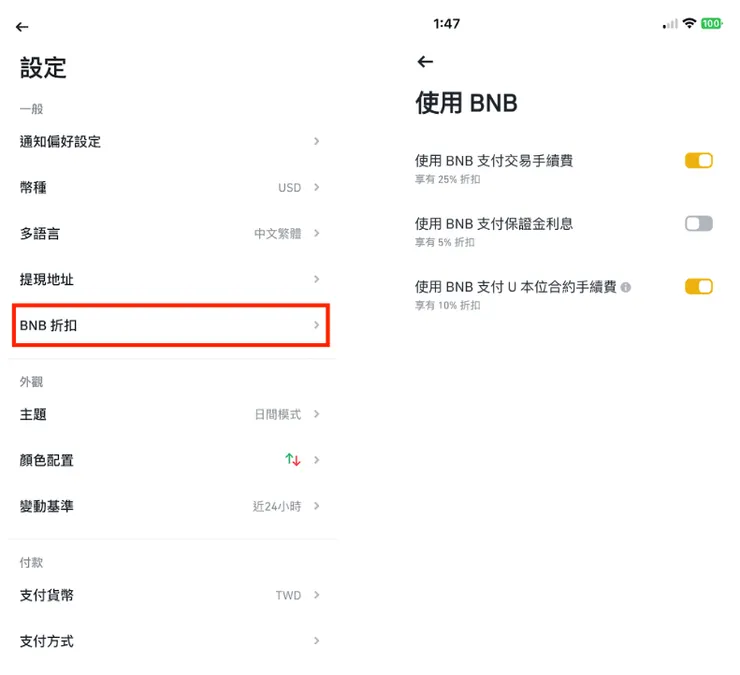
Task: Choose 支付貨幣 TWD row chevron
Action: coord(316,595)
